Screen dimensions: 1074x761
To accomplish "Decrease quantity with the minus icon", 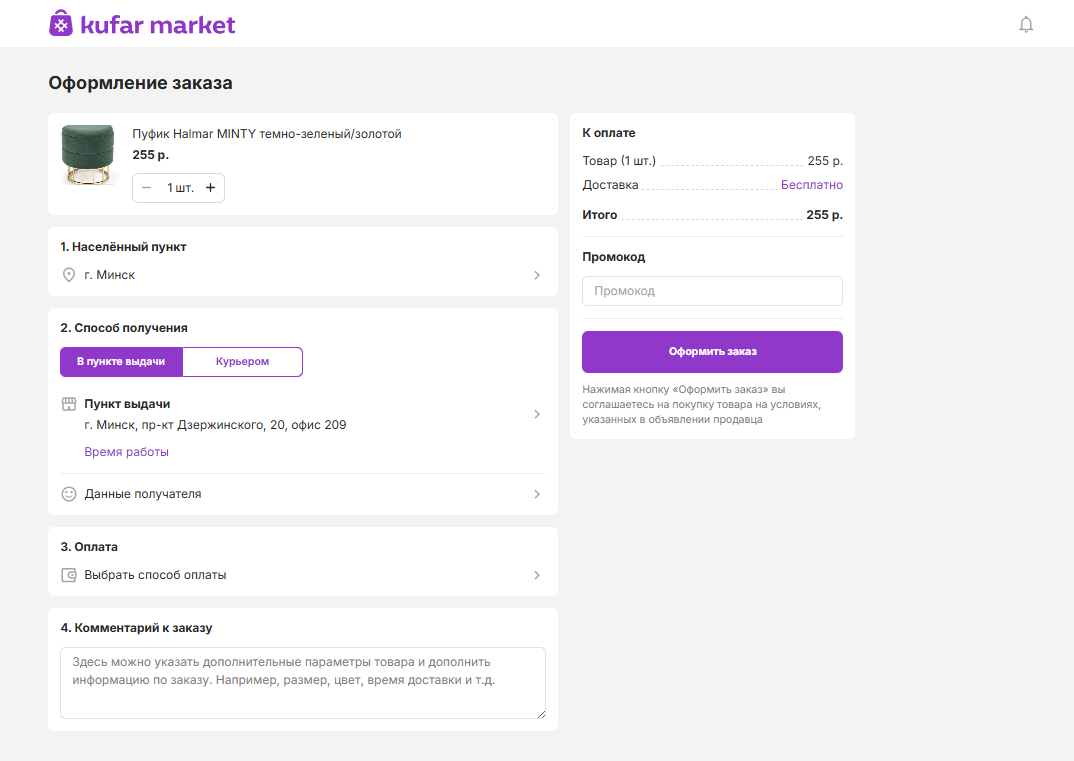I will pyautogui.click(x=147, y=188).
